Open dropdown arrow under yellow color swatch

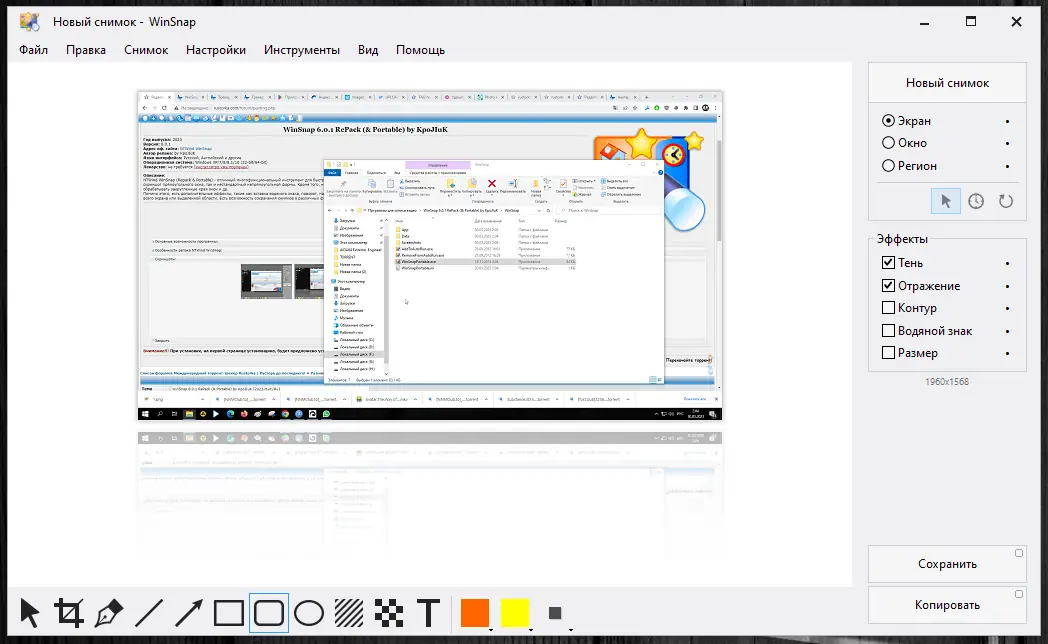(x=531, y=630)
